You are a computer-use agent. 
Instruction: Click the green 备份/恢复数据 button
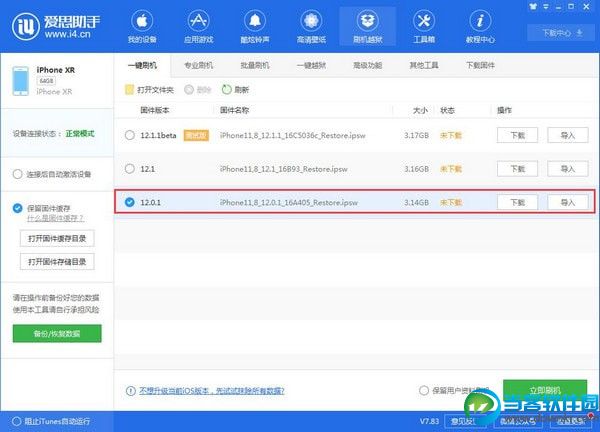57,334
